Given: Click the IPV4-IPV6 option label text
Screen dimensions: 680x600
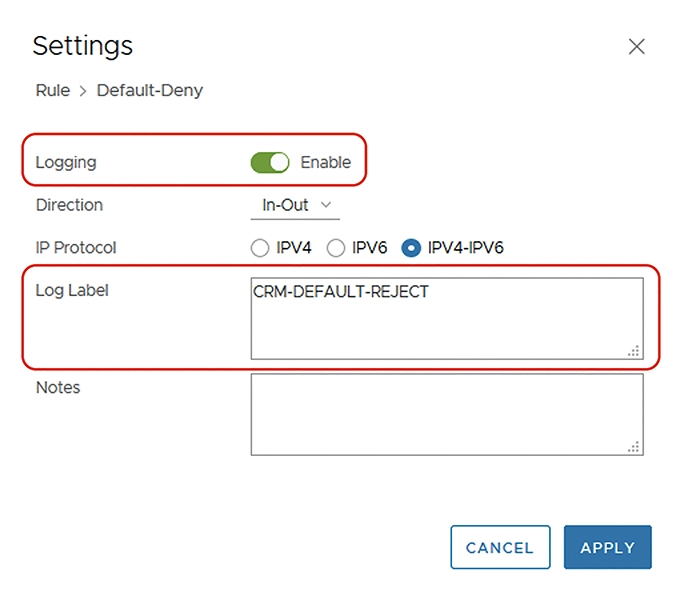Looking at the screenshot, I should point(465,248).
